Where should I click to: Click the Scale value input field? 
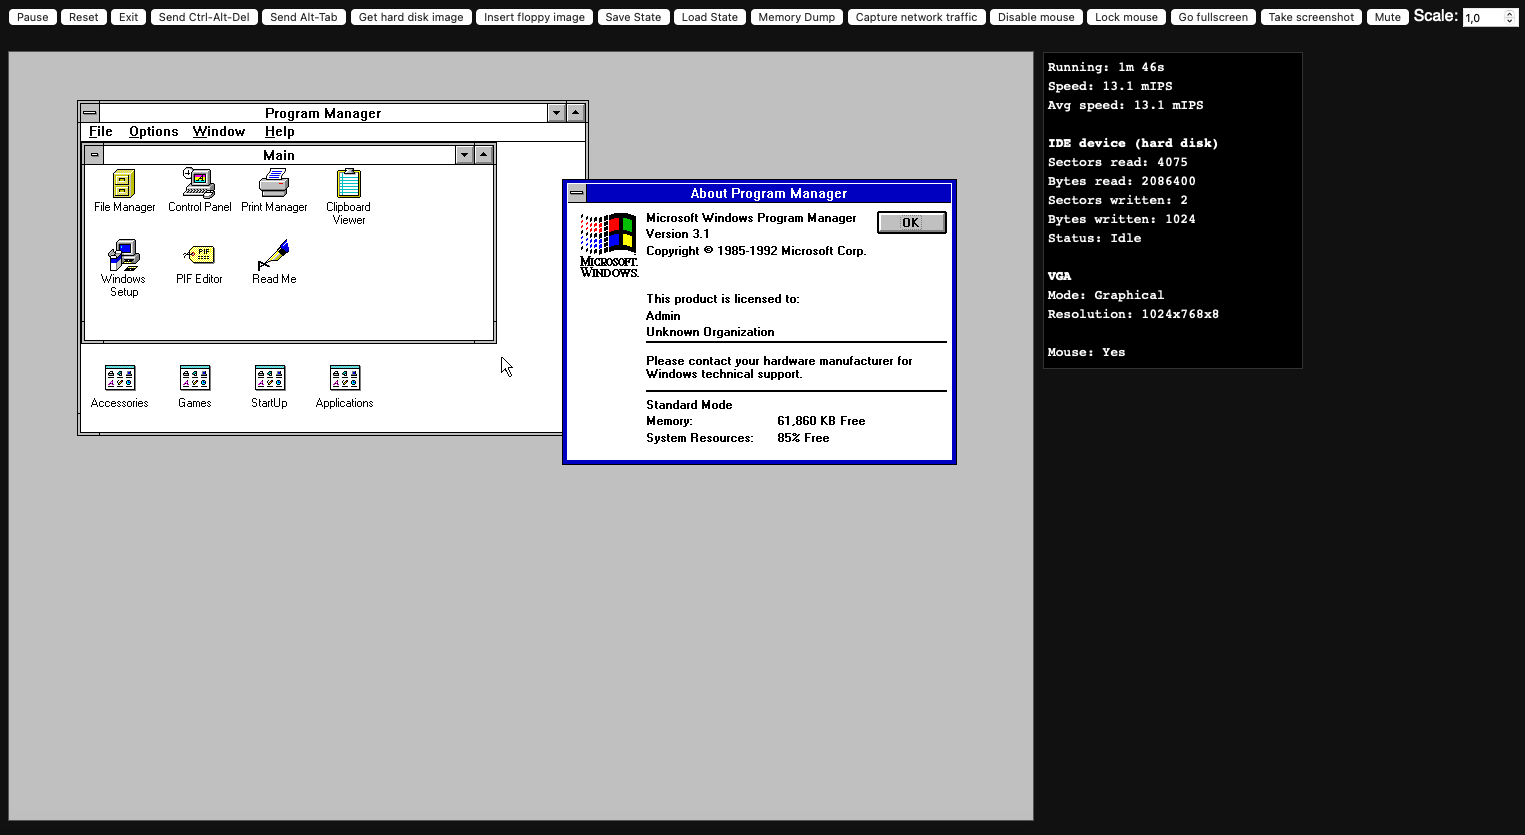coord(1483,18)
